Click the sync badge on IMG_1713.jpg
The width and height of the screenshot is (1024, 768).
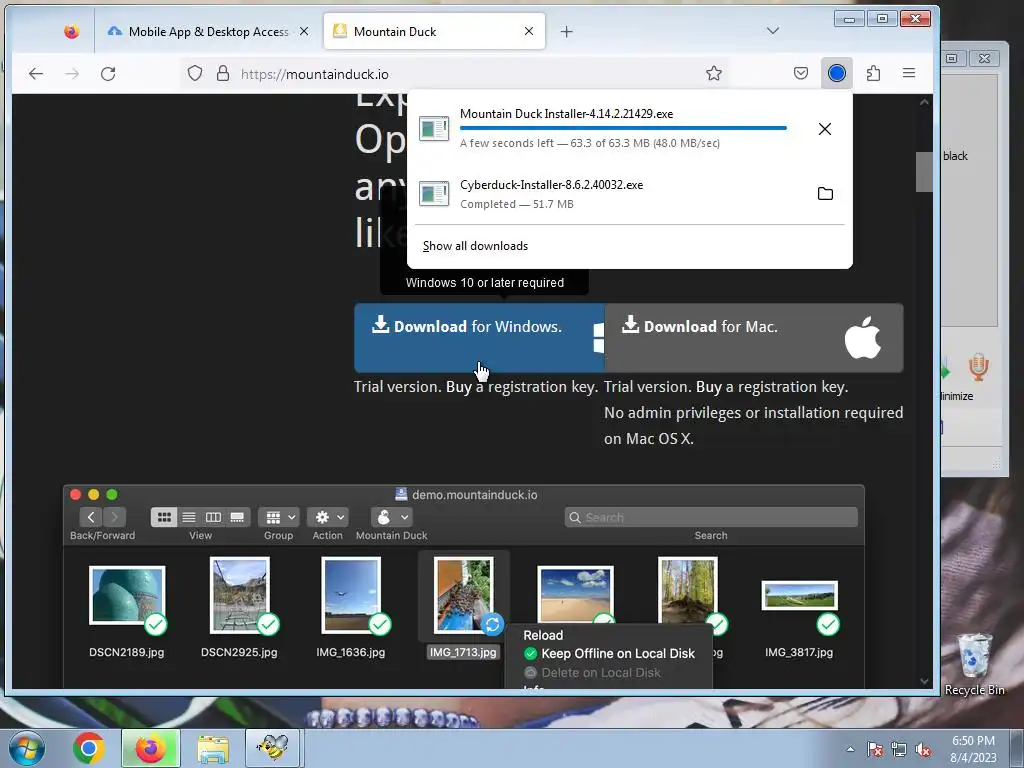tap(492, 624)
